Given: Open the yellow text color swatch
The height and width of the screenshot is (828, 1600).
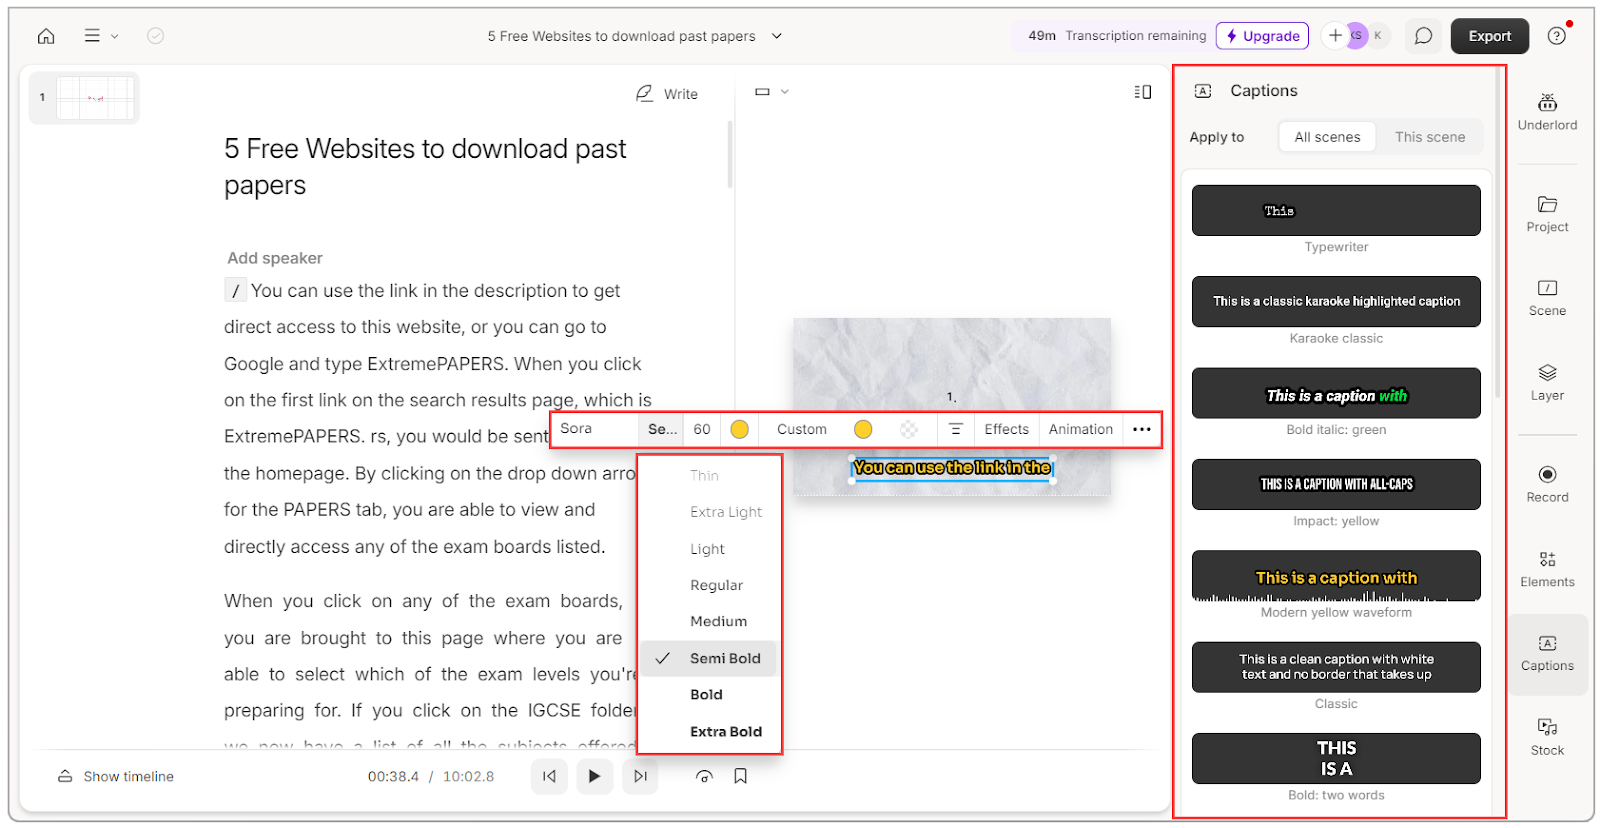Looking at the screenshot, I should [740, 429].
